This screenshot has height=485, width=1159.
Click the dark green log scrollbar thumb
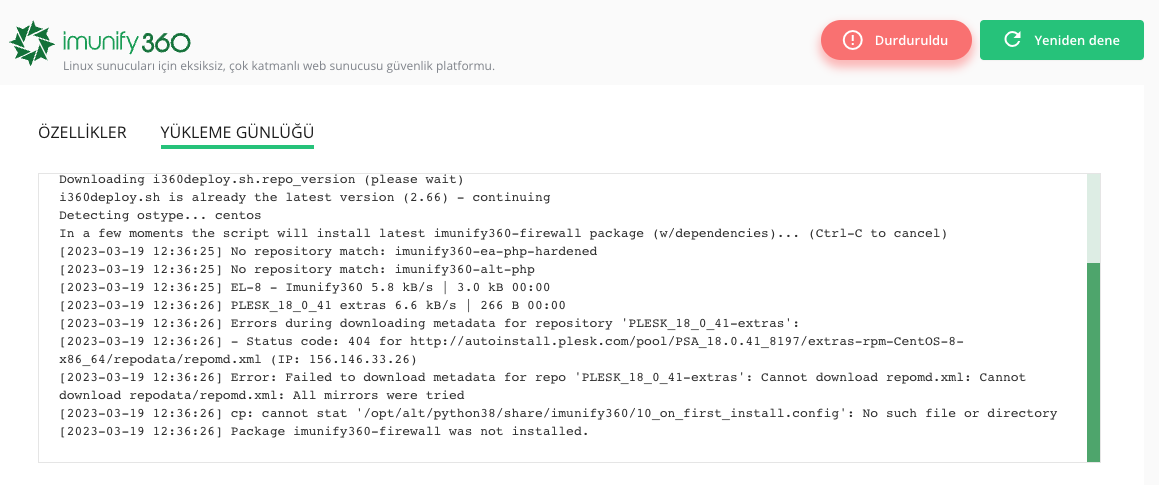click(1093, 362)
